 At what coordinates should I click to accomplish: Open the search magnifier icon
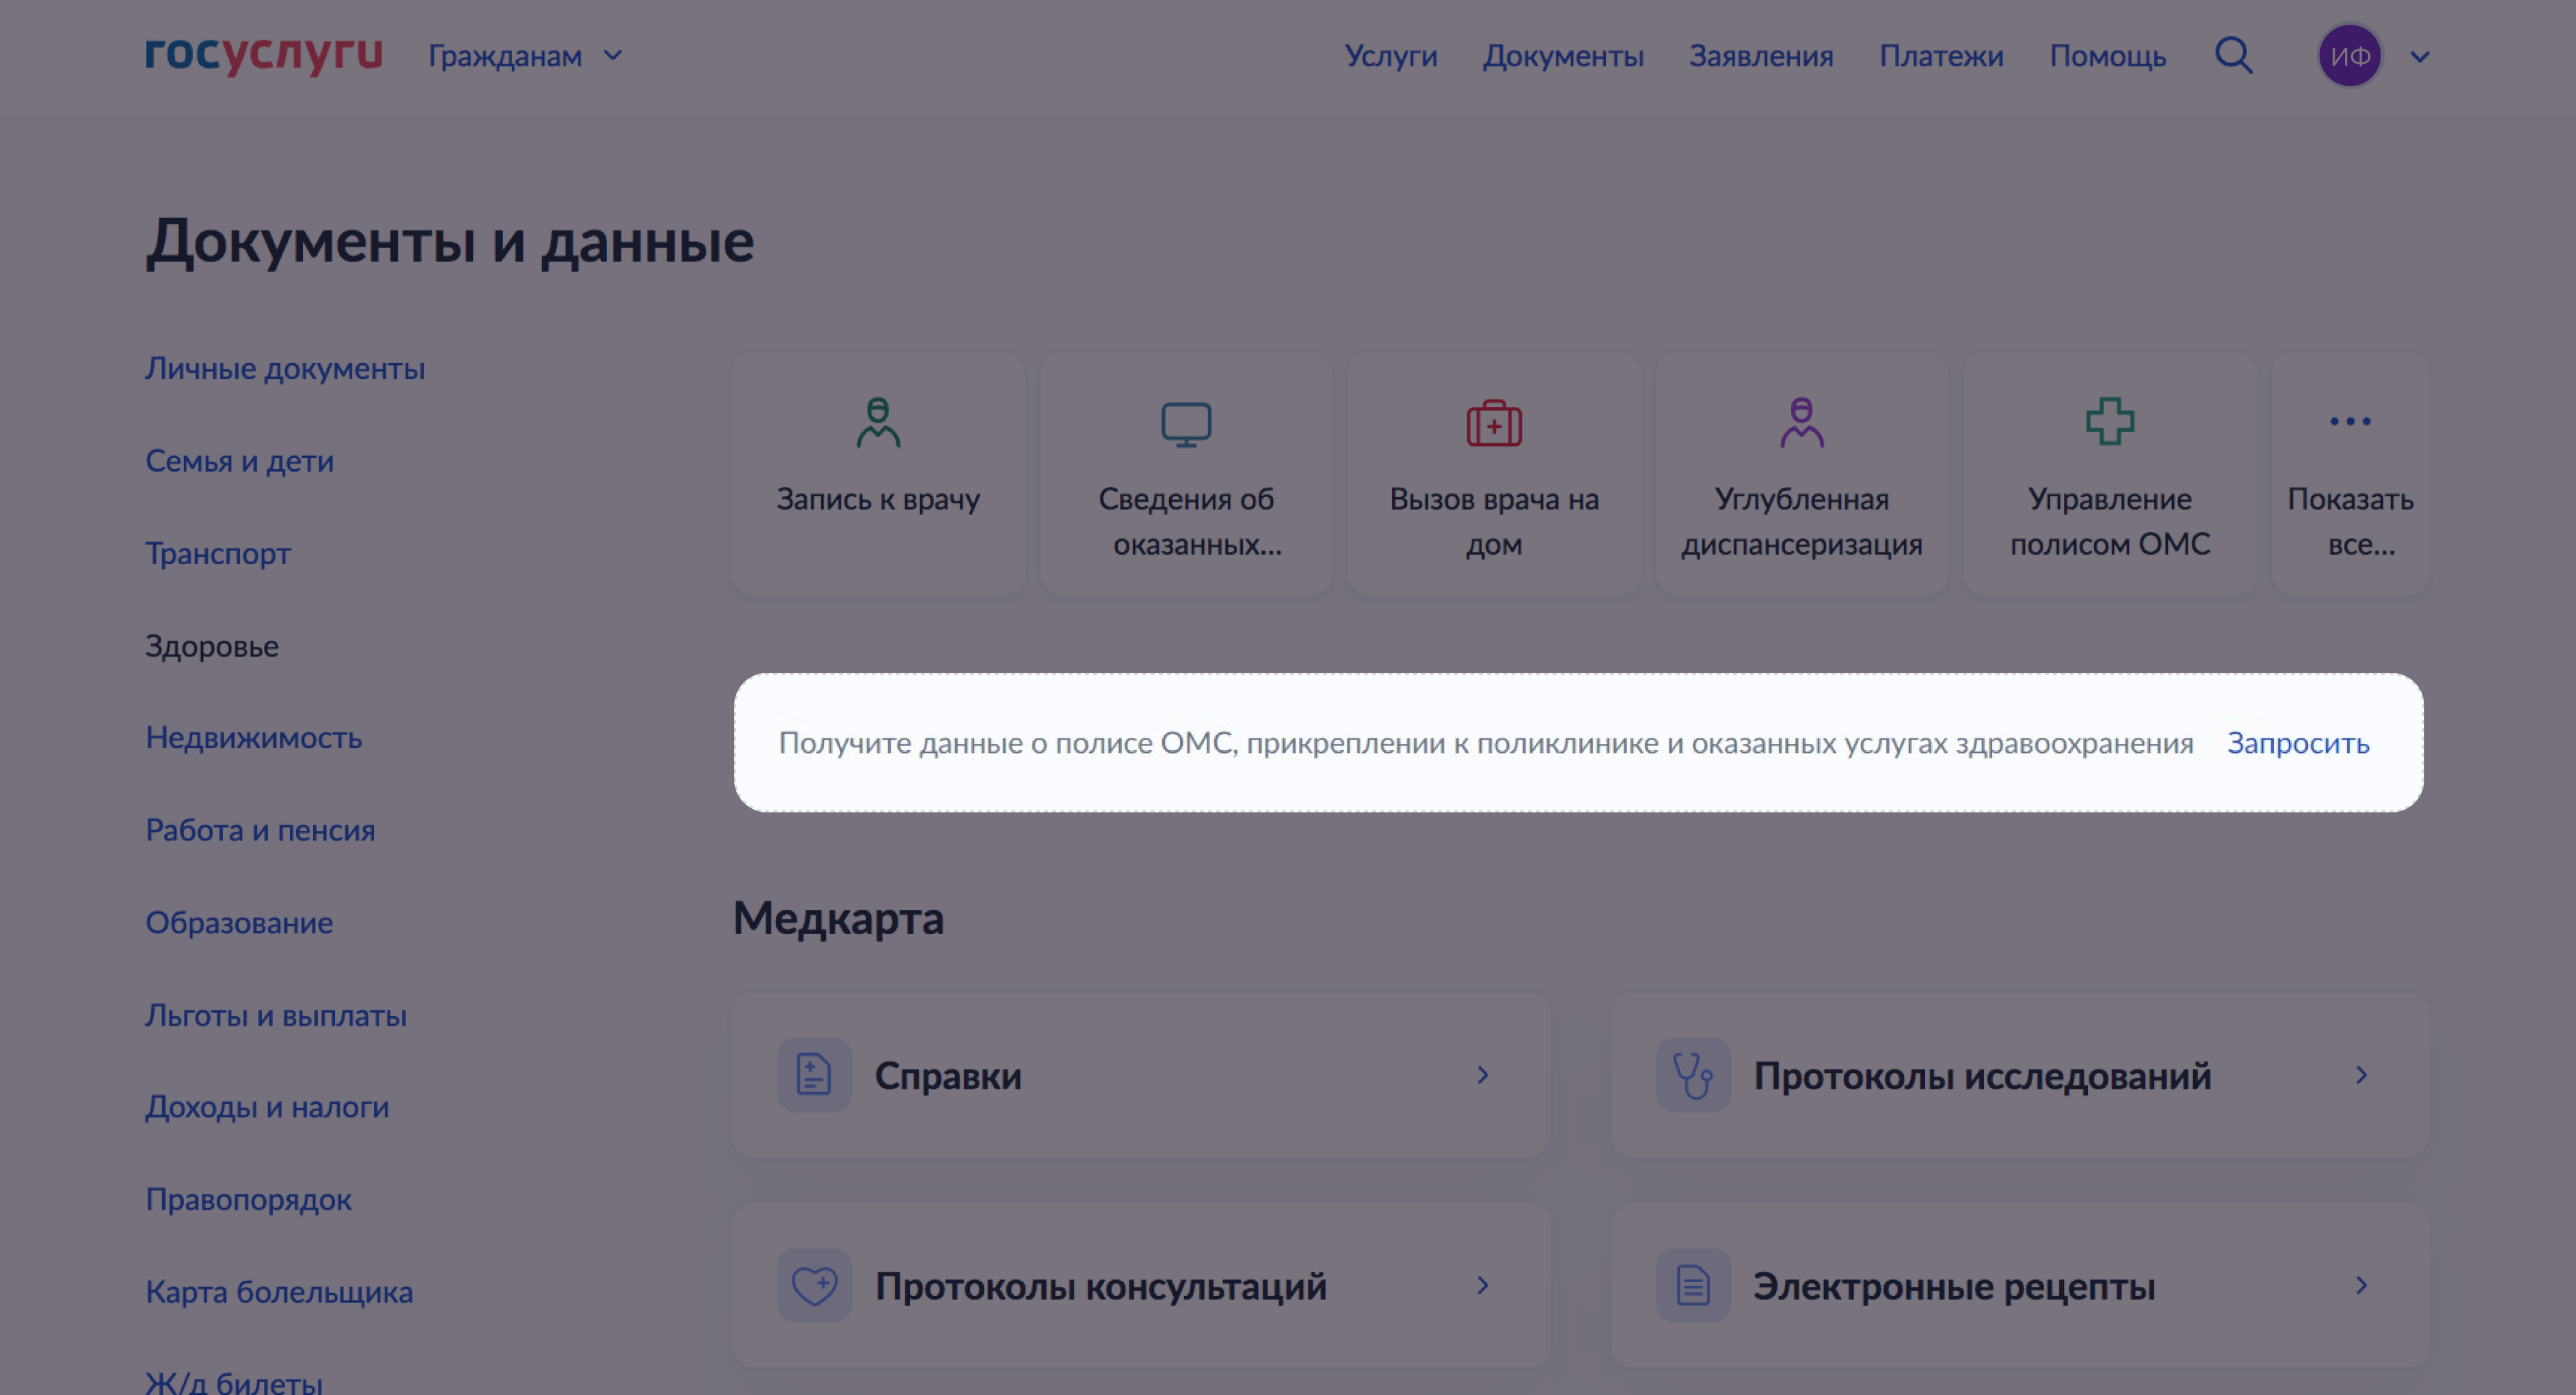[2233, 56]
